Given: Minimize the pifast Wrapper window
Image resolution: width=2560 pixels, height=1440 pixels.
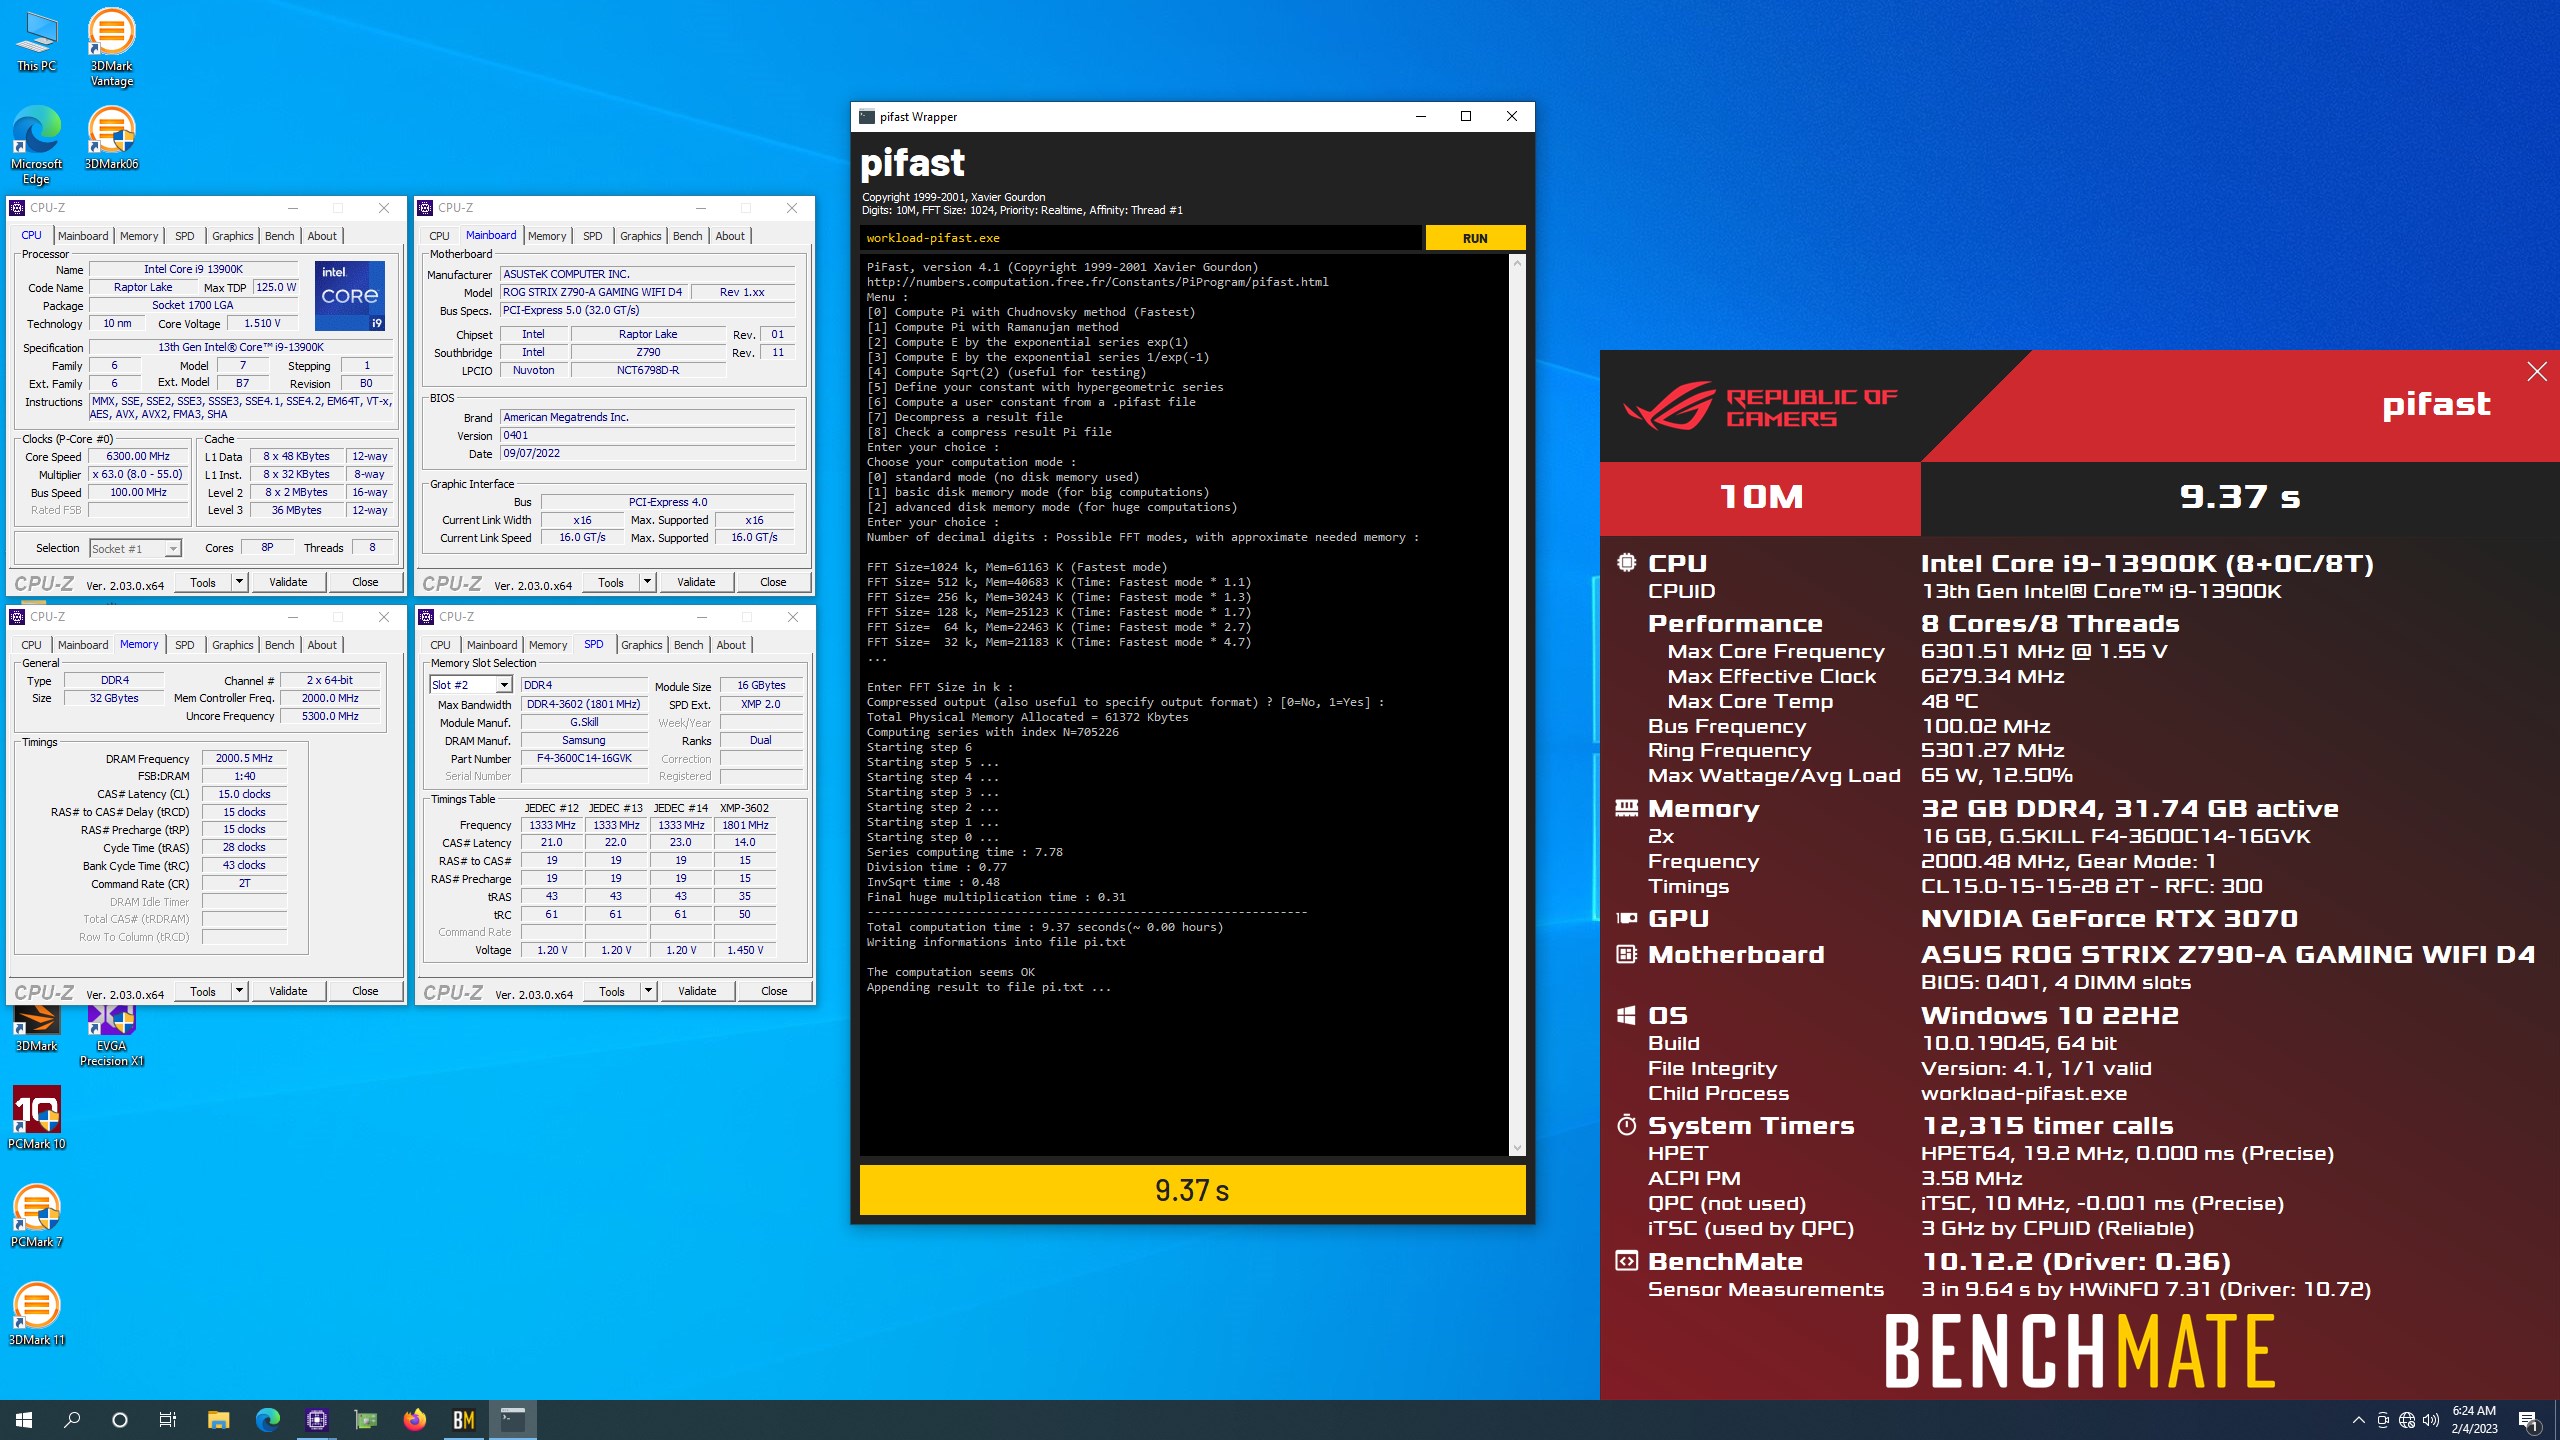Looking at the screenshot, I should (x=1420, y=116).
